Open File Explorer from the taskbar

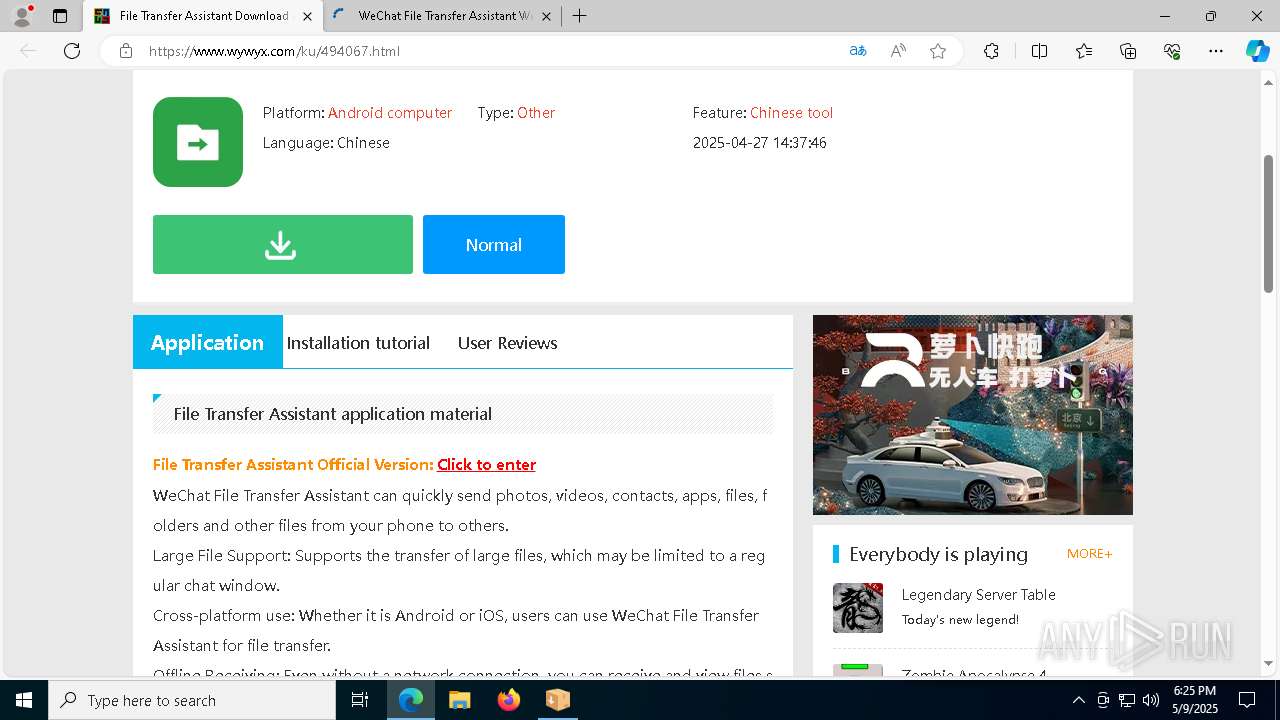[x=460, y=700]
